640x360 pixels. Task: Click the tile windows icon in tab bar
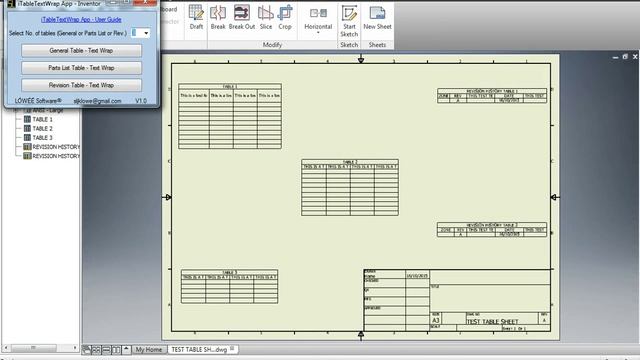pos(96,350)
